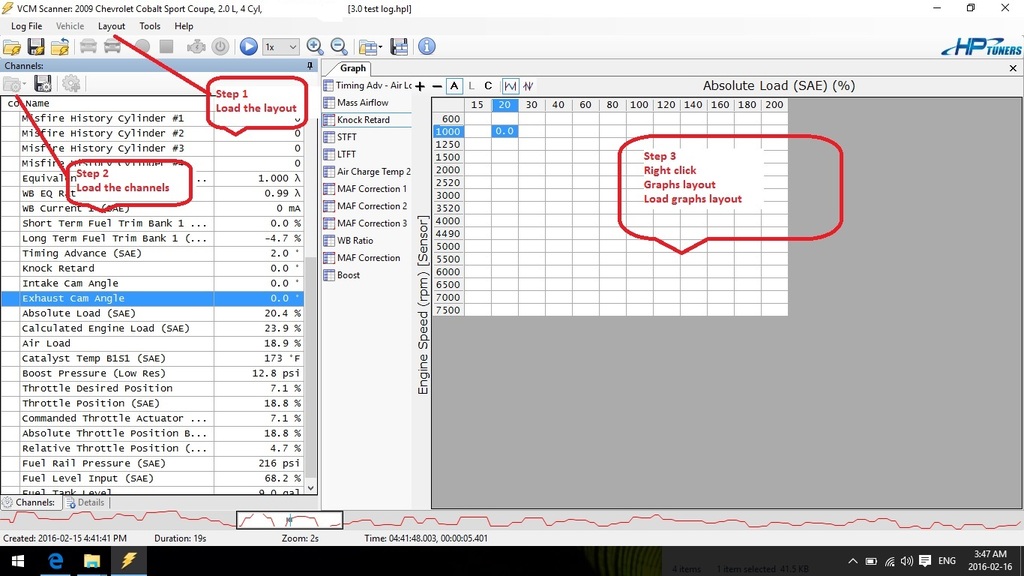This screenshot has width=1024, height=576.
Task: Click the timeline zoom window thumbnail
Action: (x=289, y=520)
